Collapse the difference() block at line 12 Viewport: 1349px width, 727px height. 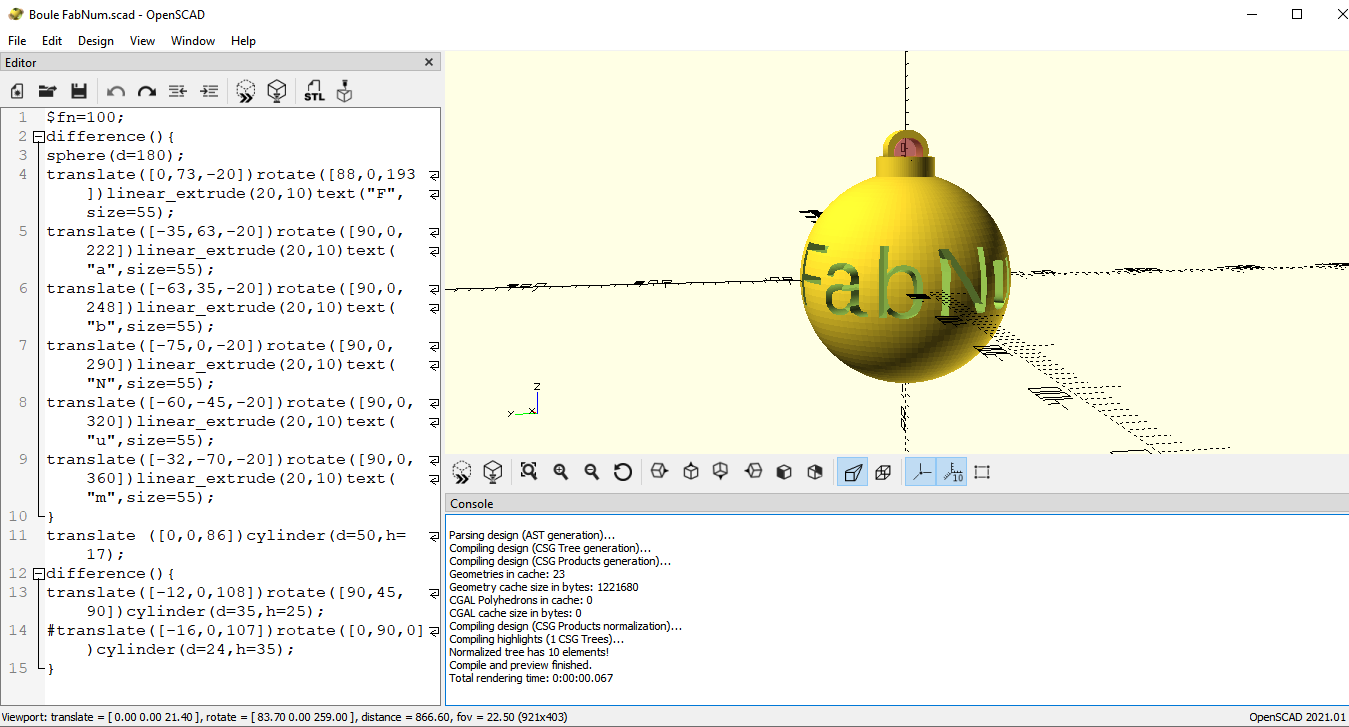coord(38,574)
